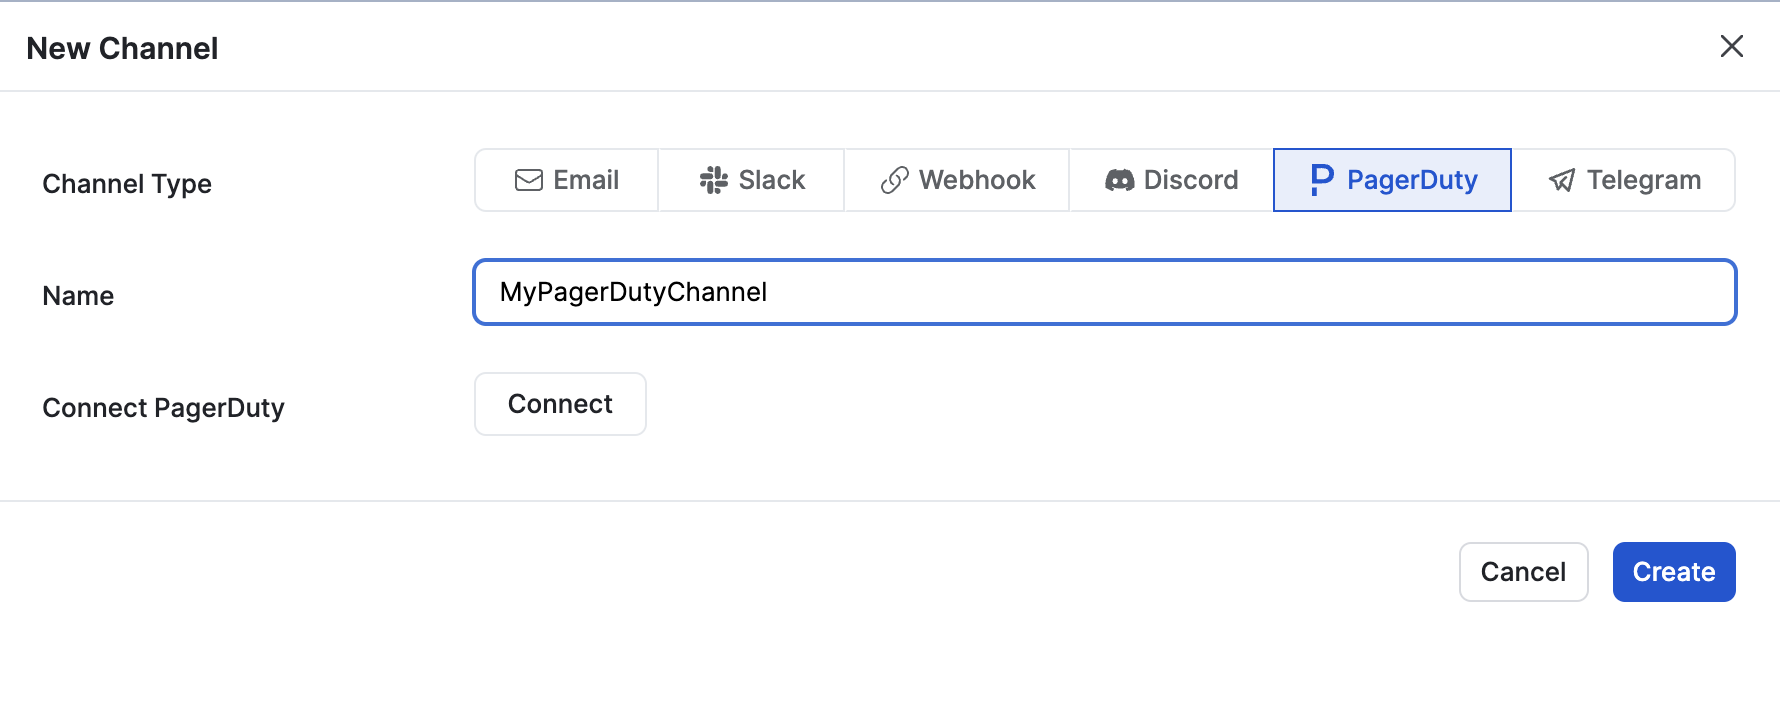Click the Slack logo icon

pos(713,180)
